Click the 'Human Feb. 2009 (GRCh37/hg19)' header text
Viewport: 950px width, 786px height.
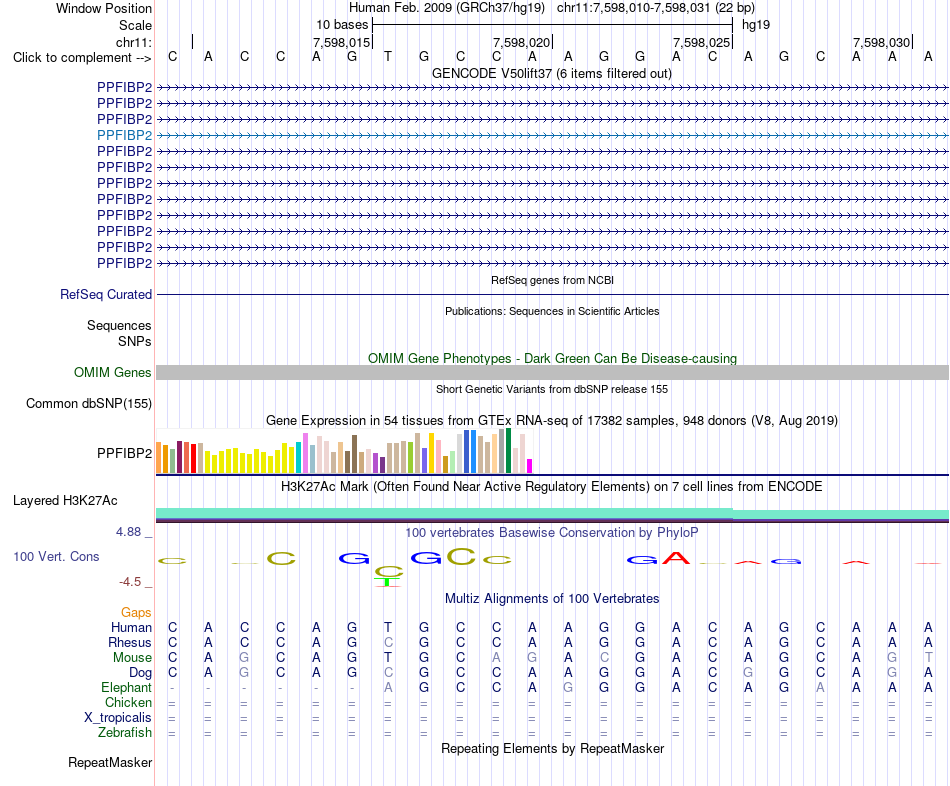click(447, 8)
